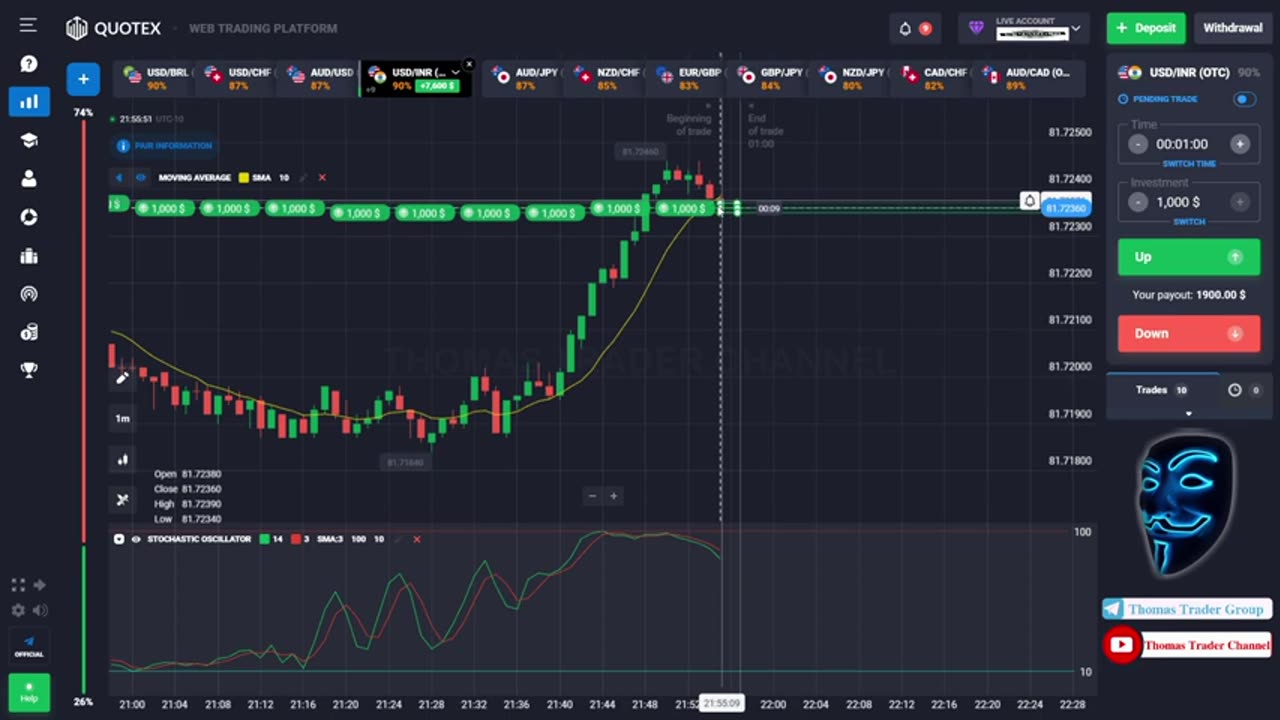
Task: Switch to the EUR/GBP asset tab
Action: pyautogui.click(x=688, y=79)
